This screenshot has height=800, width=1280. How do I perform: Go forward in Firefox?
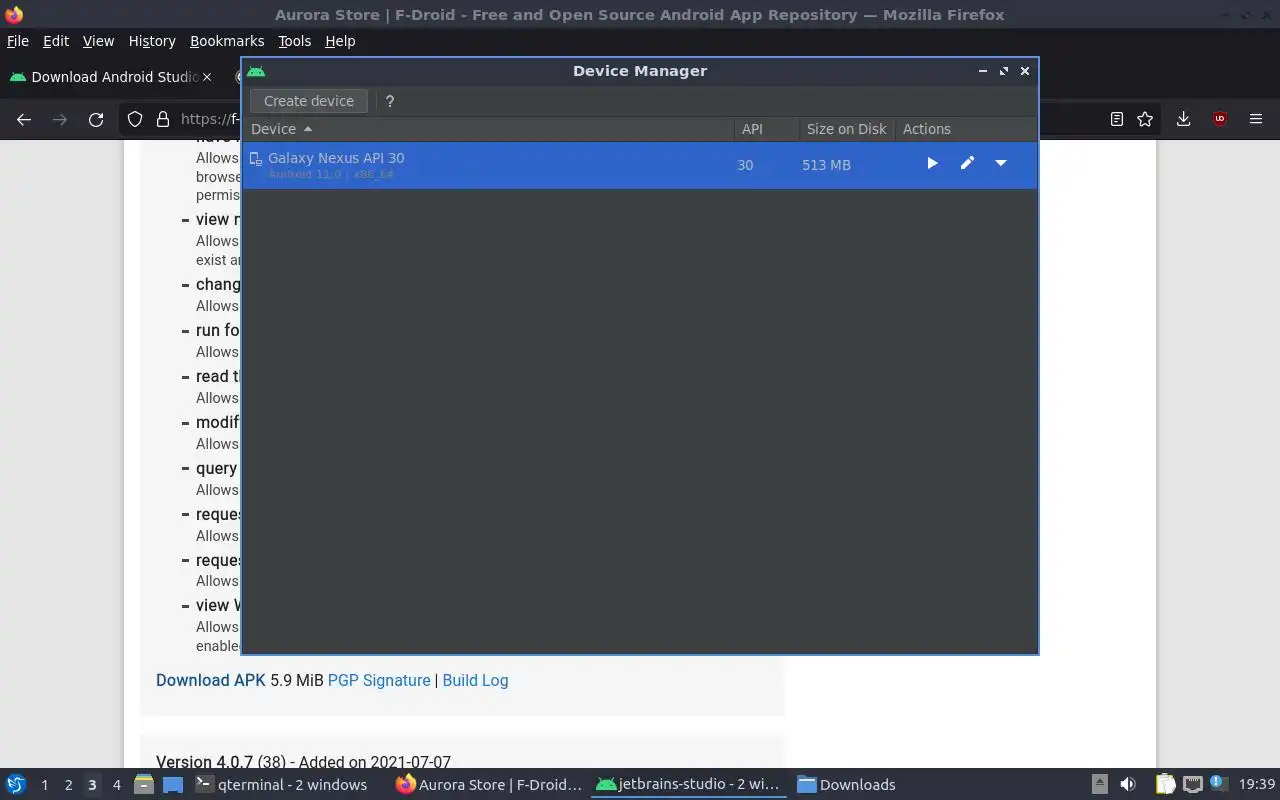click(60, 119)
